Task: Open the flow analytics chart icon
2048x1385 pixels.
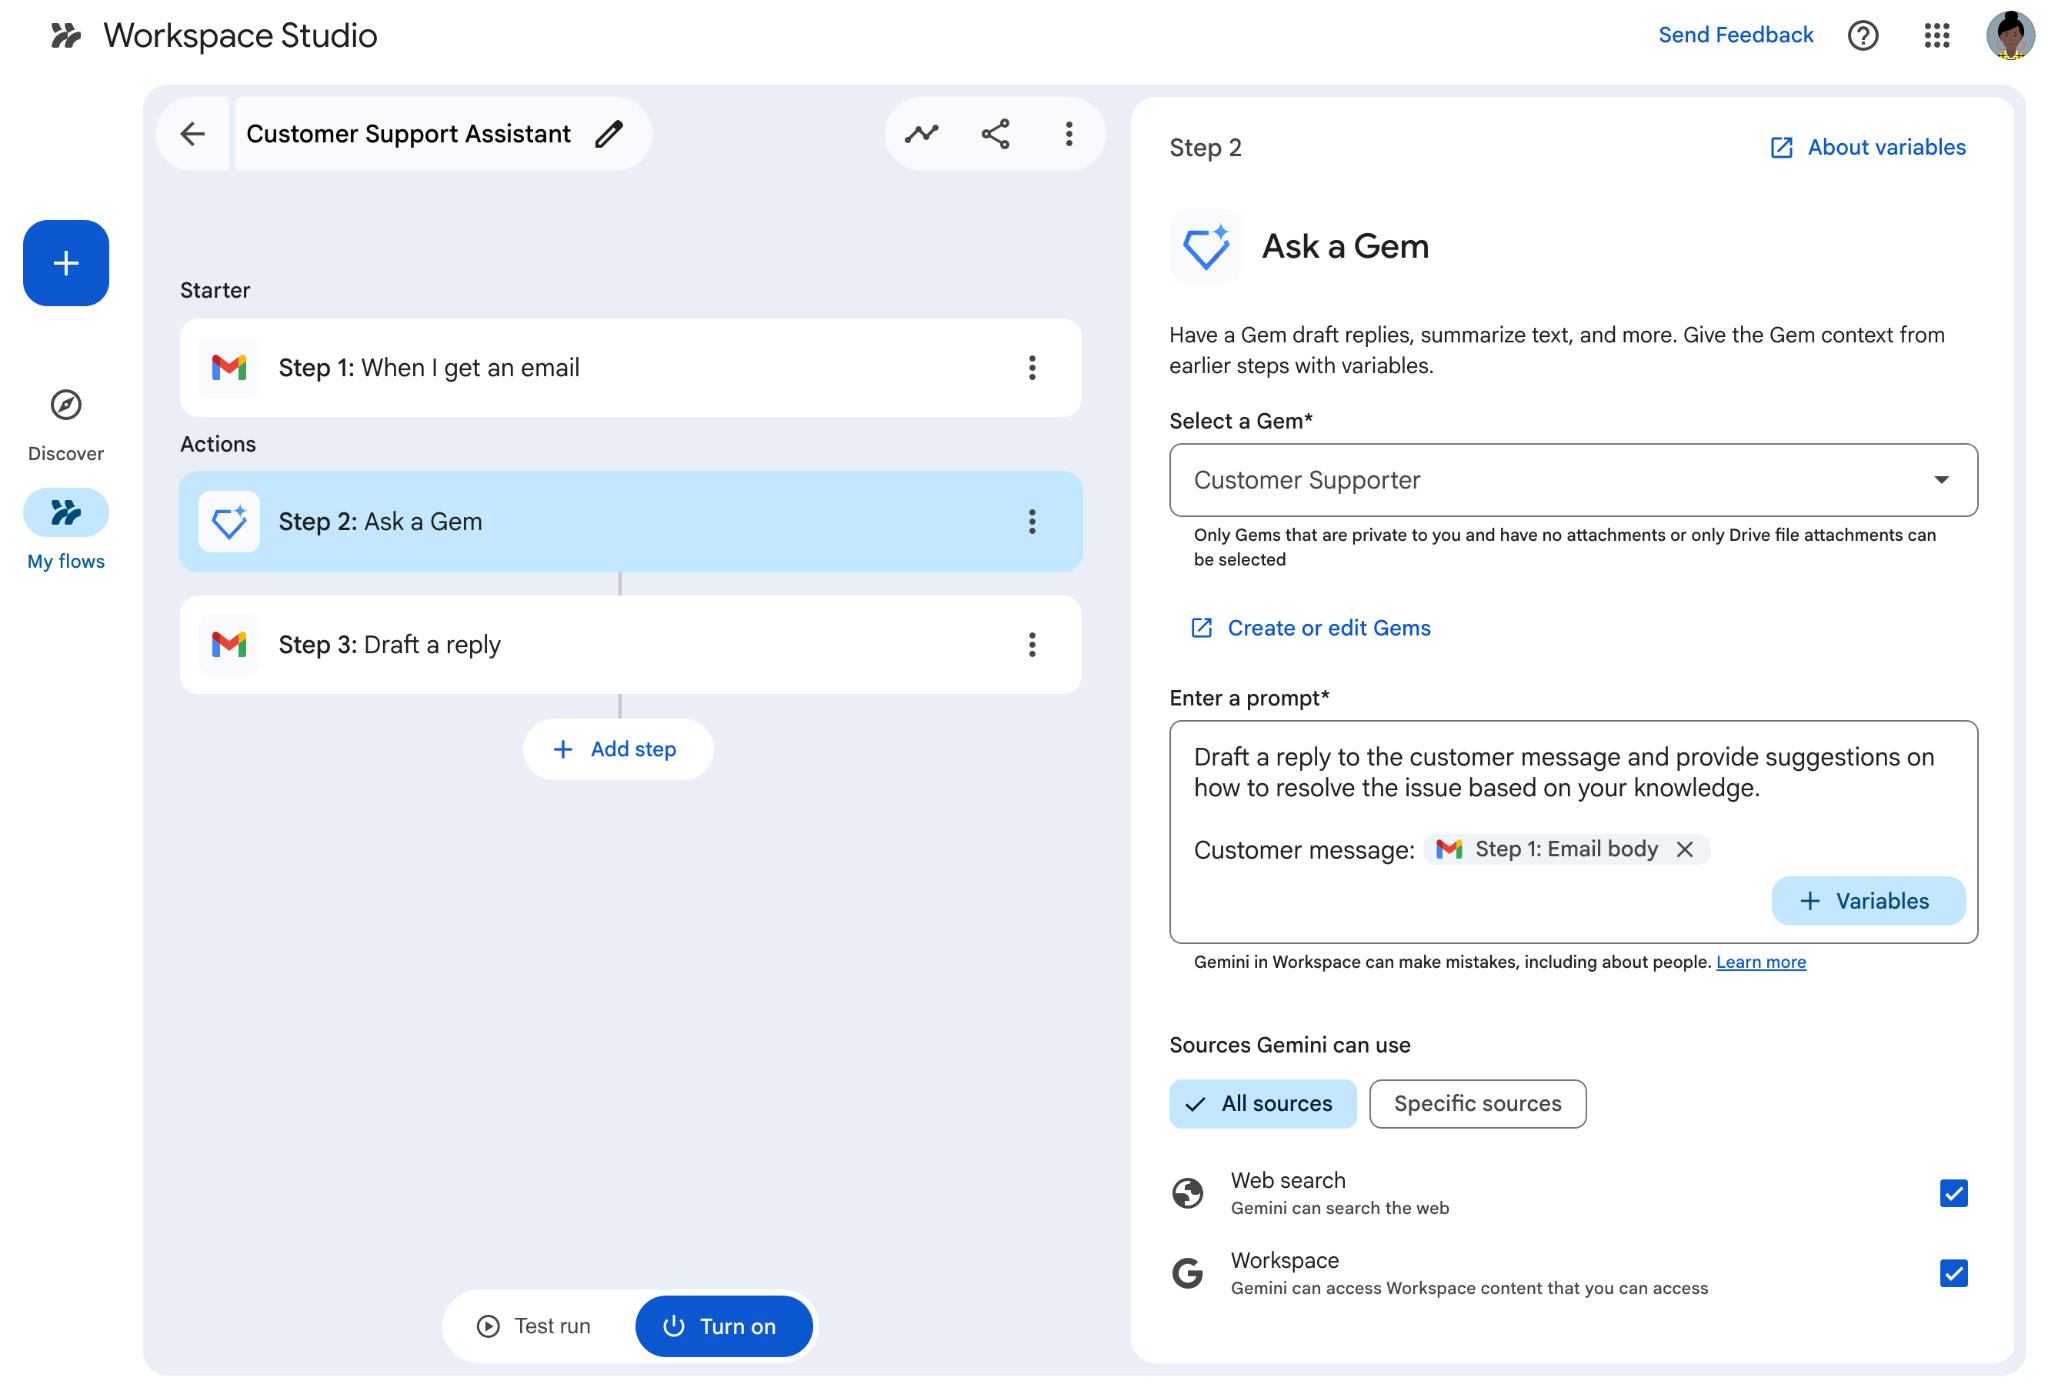Action: click(x=920, y=133)
